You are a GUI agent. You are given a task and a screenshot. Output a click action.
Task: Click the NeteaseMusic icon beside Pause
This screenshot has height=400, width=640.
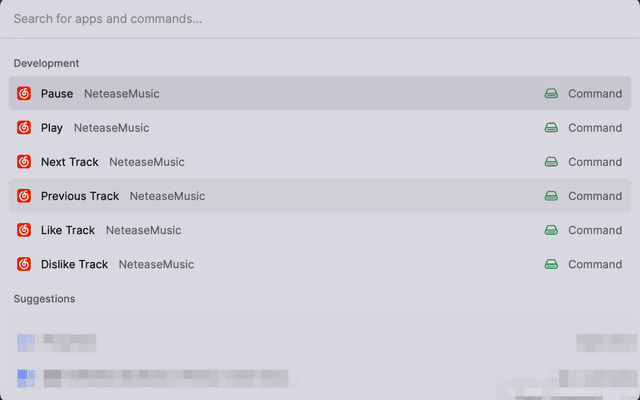[24, 94]
